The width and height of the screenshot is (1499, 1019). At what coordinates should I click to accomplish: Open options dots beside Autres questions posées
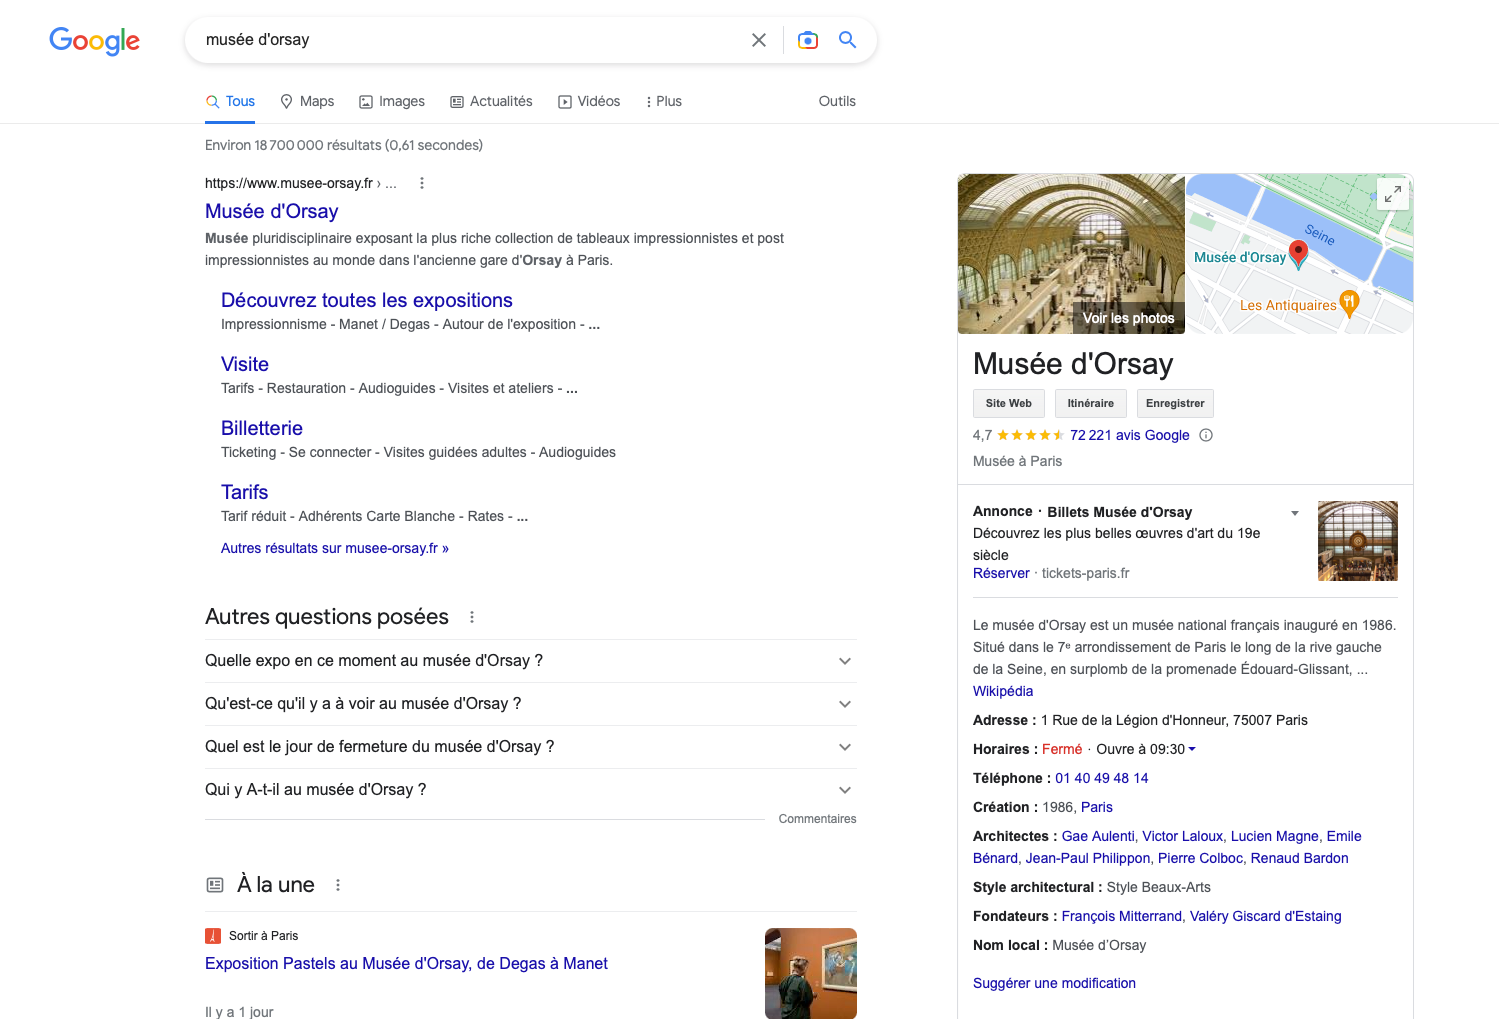point(472,617)
